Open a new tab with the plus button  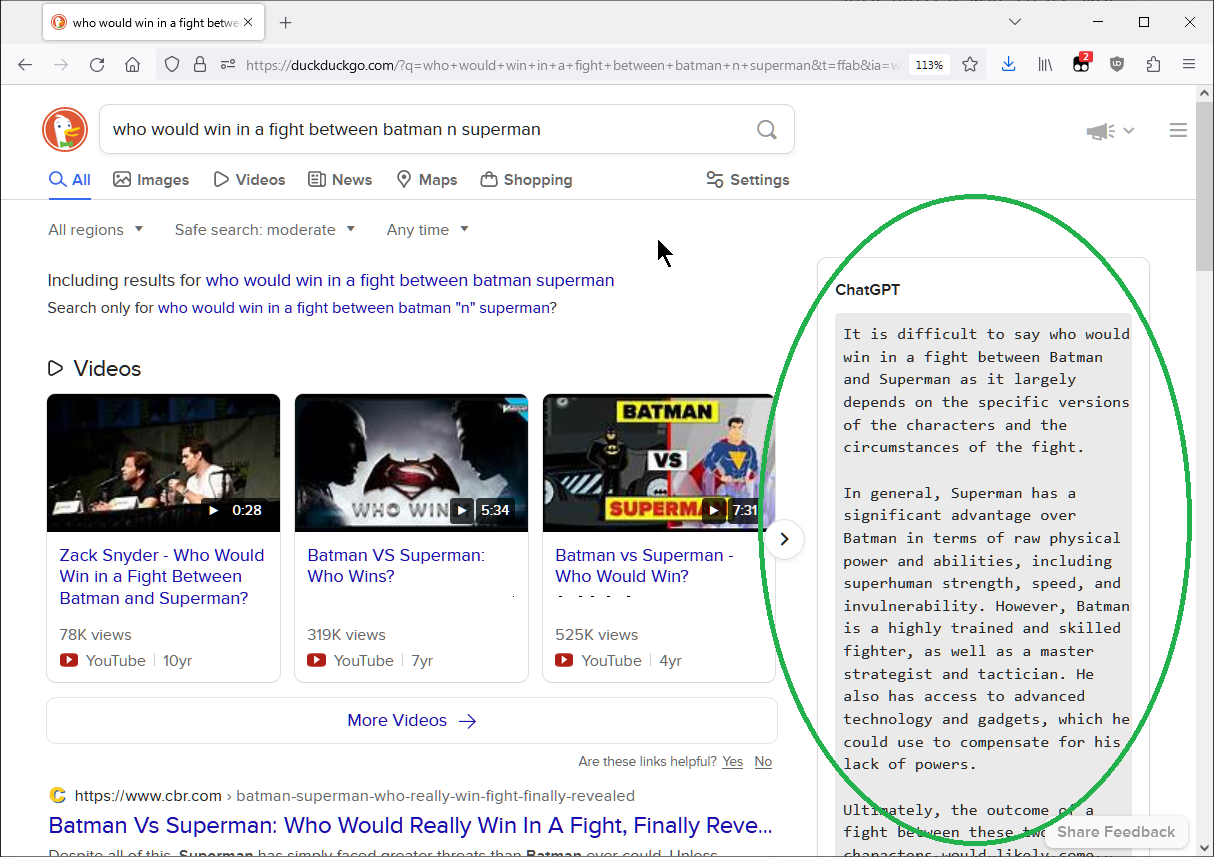286,22
